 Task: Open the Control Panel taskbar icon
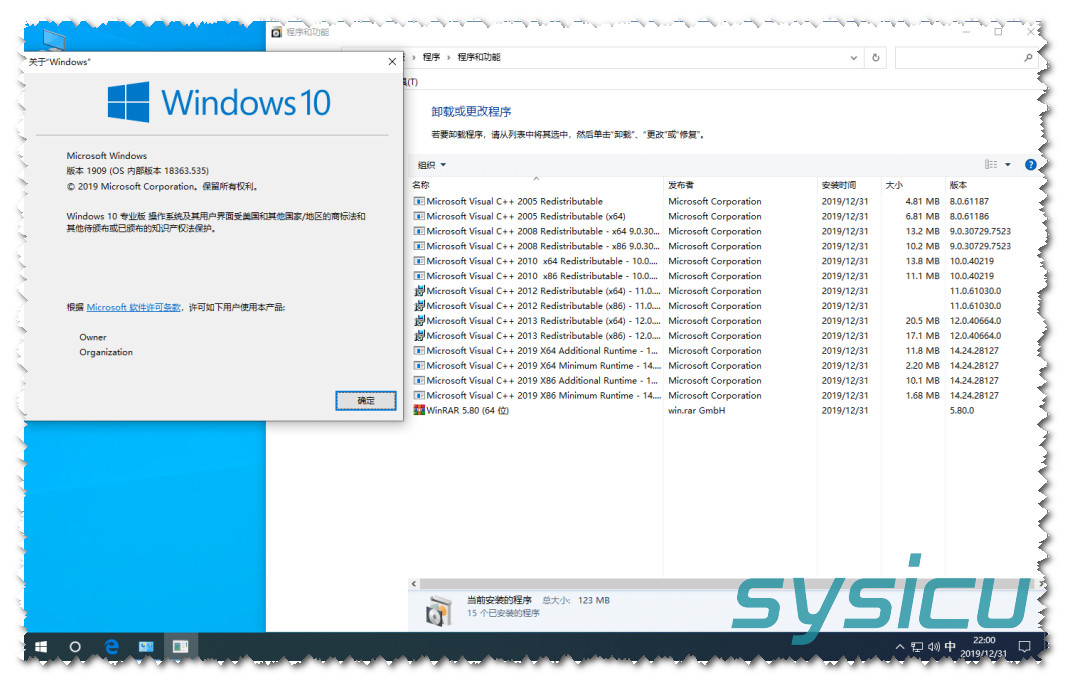146,647
